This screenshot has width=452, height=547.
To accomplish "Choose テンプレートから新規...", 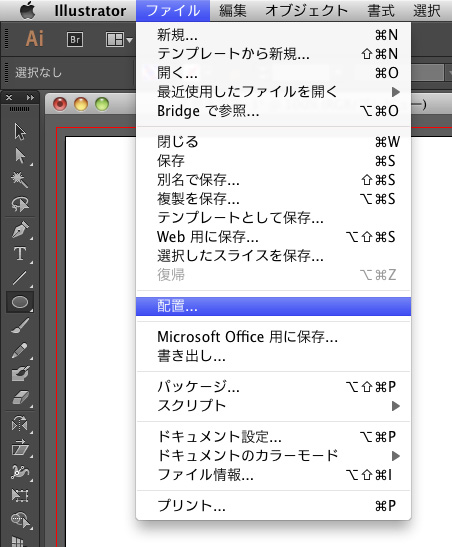I will 273,54.
